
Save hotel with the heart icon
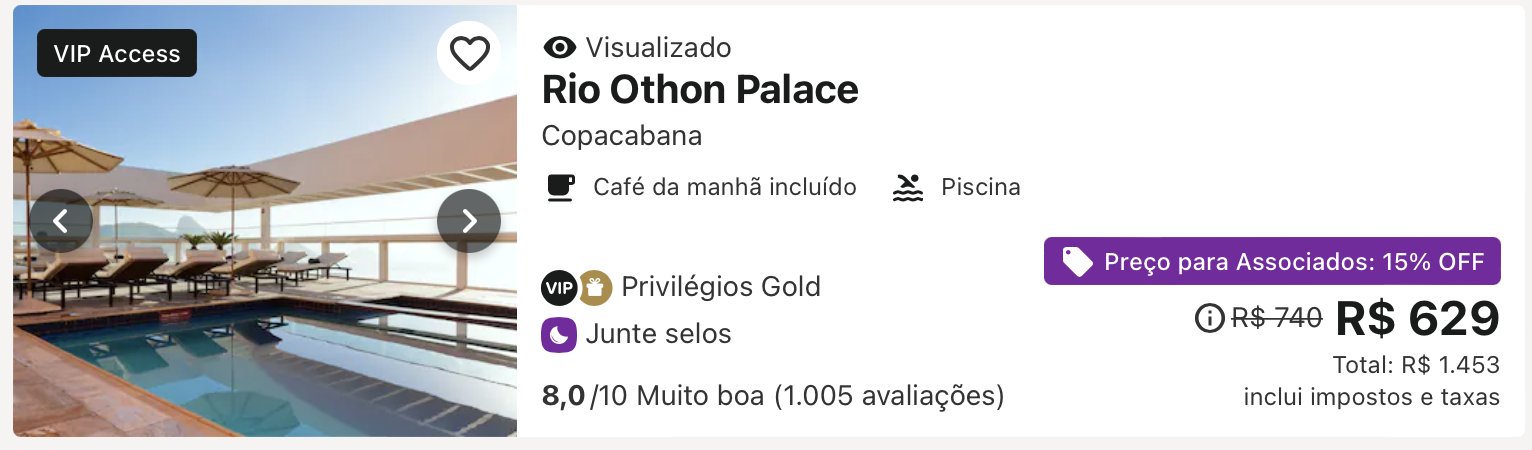coord(469,53)
